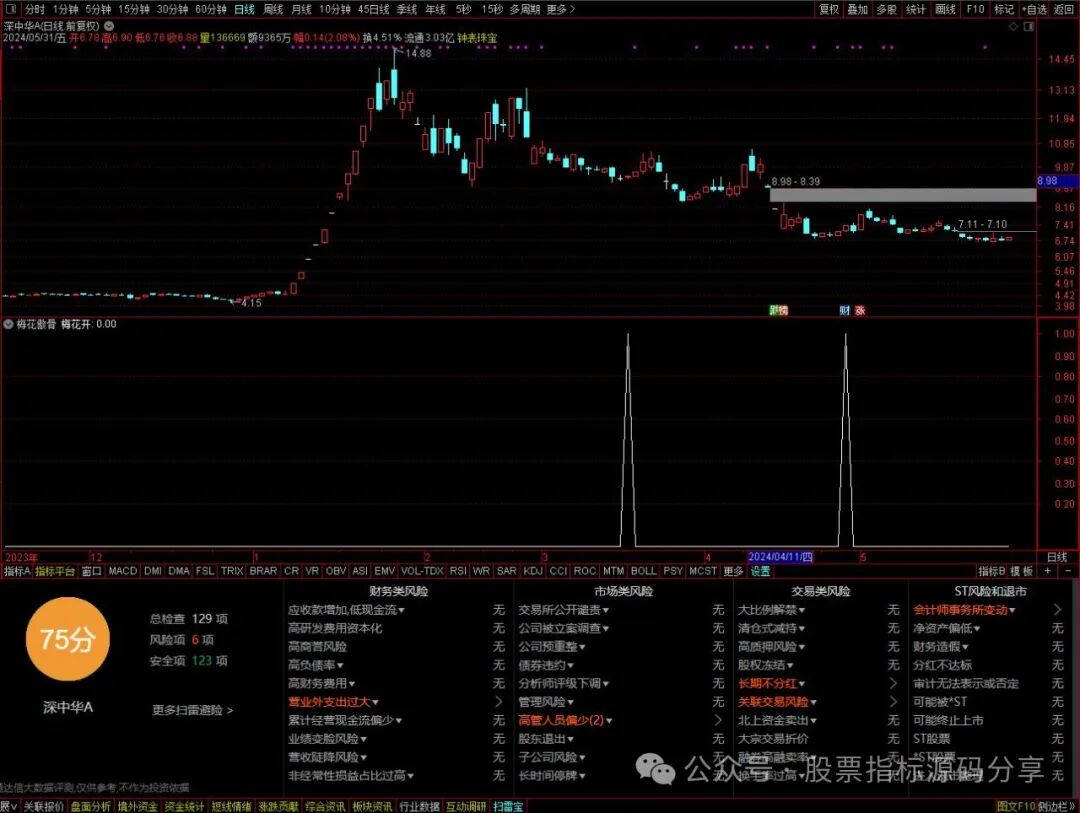Screen dimensions: 1080x813
Task: Click the diamond icon at chart top-right
Action: tap(1013, 26)
